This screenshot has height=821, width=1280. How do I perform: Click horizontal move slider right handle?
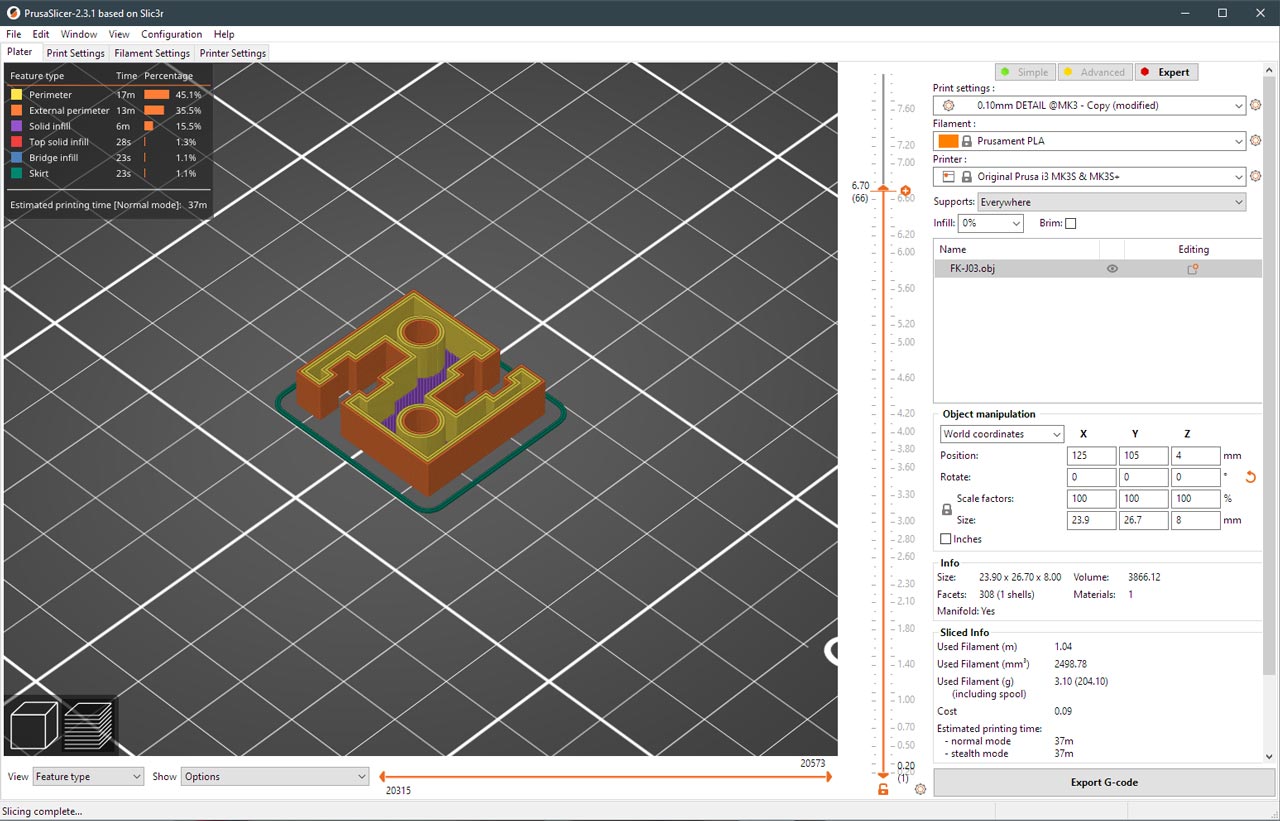[x=828, y=777]
